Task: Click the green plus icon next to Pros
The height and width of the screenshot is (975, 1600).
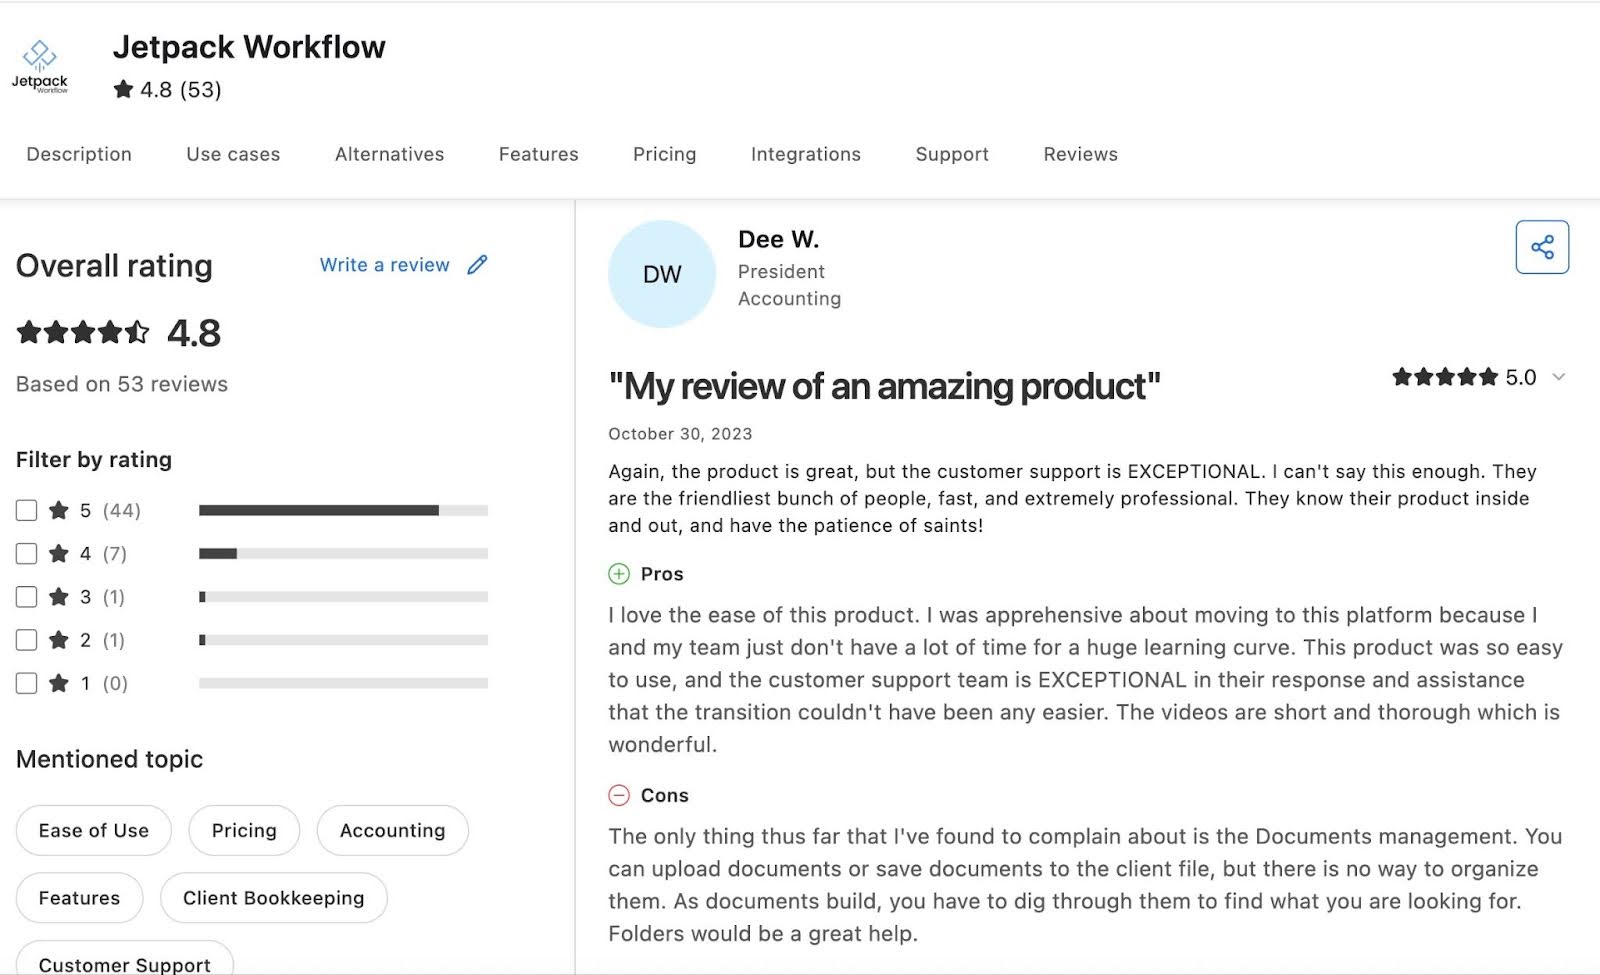Action: (x=618, y=574)
